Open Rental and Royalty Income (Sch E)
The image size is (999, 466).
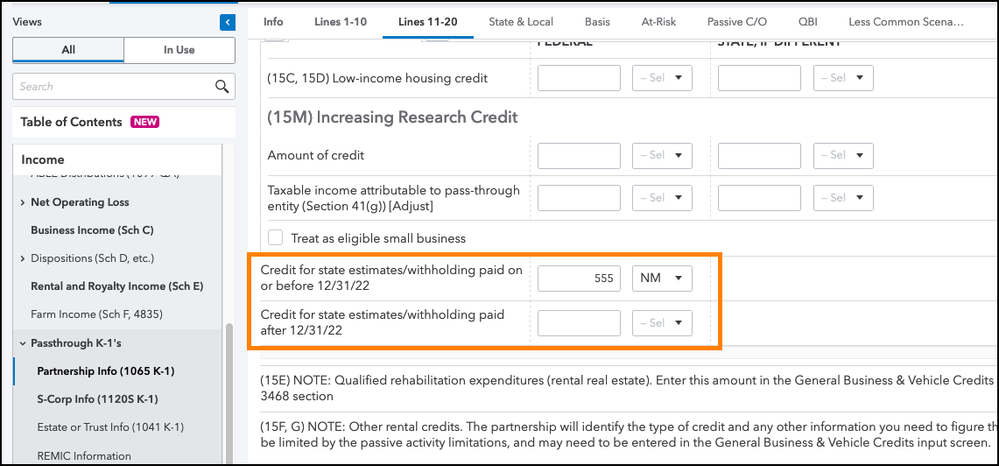point(117,286)
